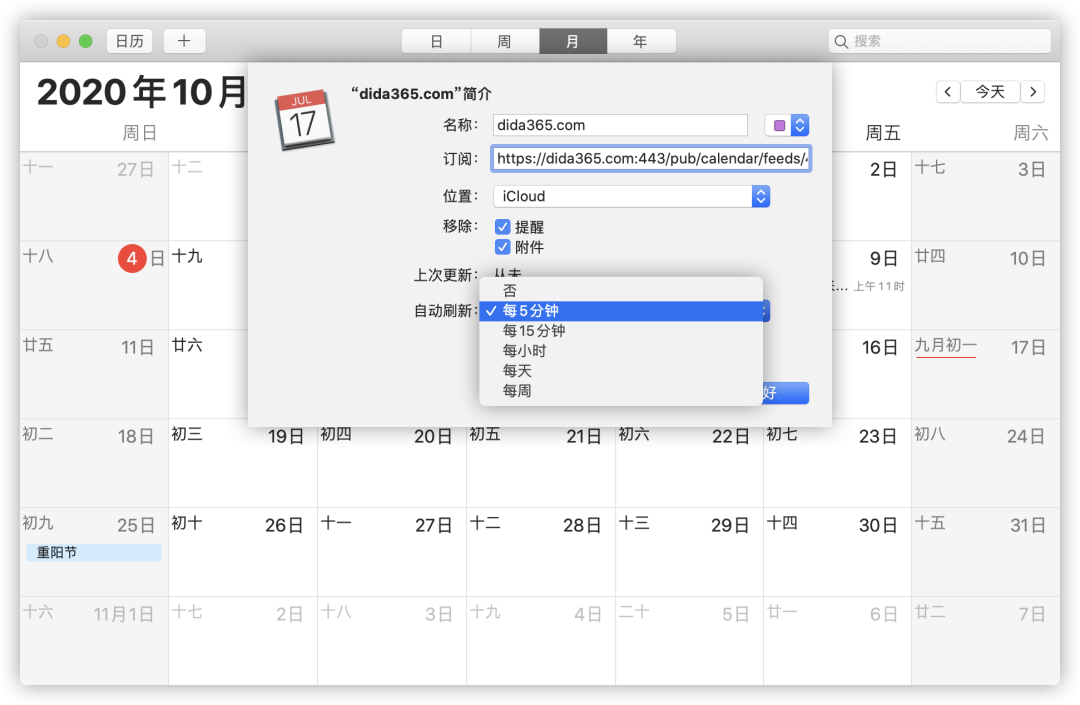
Task: Select the 18日 day cell
Action: [94, 463]
